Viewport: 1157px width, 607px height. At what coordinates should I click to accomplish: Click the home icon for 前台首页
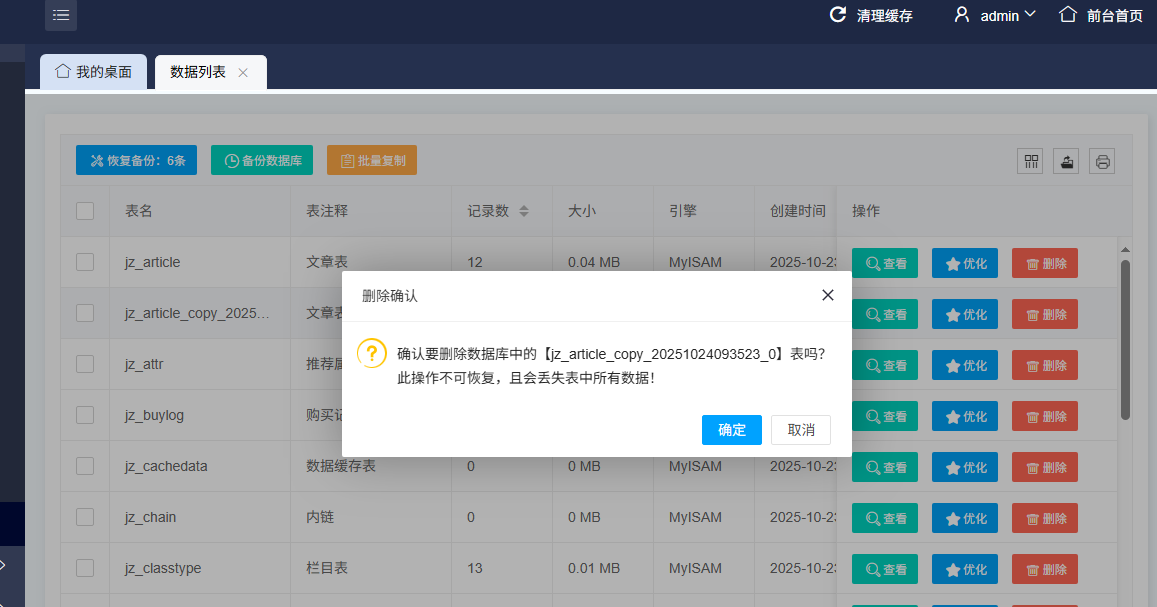1068,15
